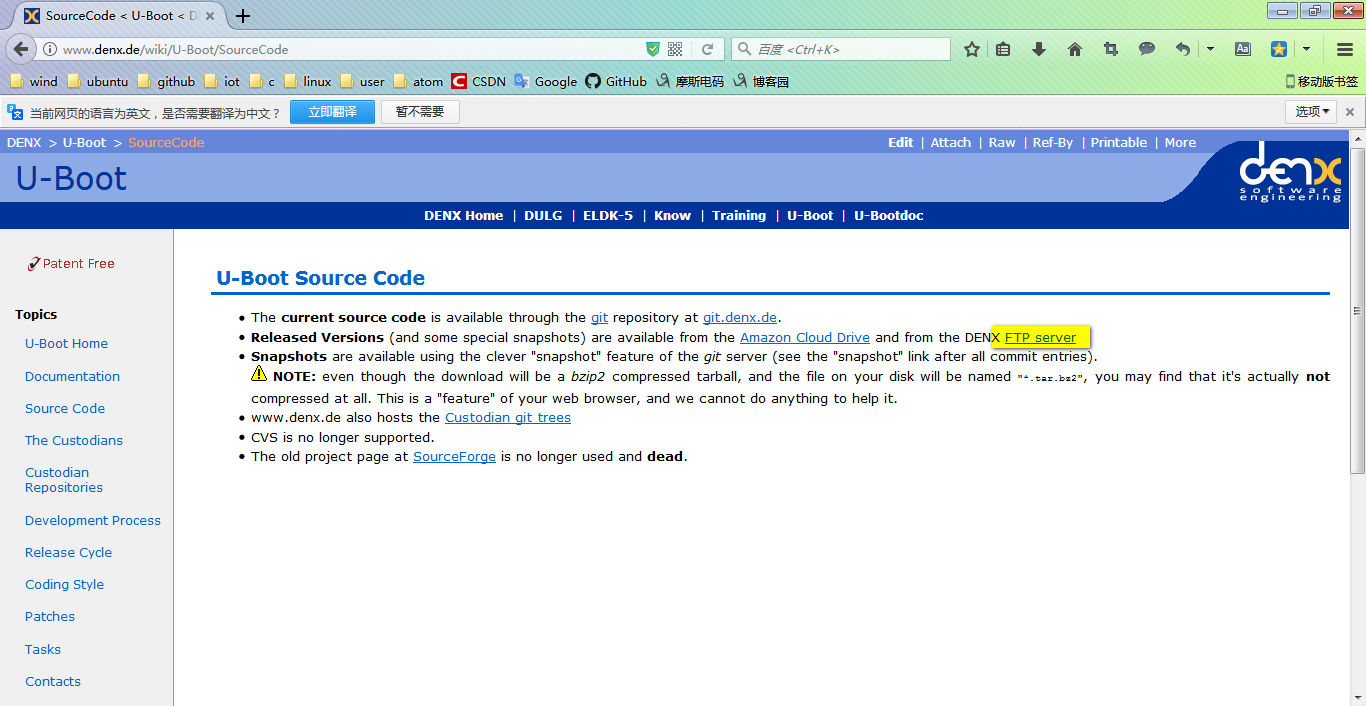The image size is (1366, 706).
Task: Click Printable in the wiki toolbar
Action: coord(1119,142)
